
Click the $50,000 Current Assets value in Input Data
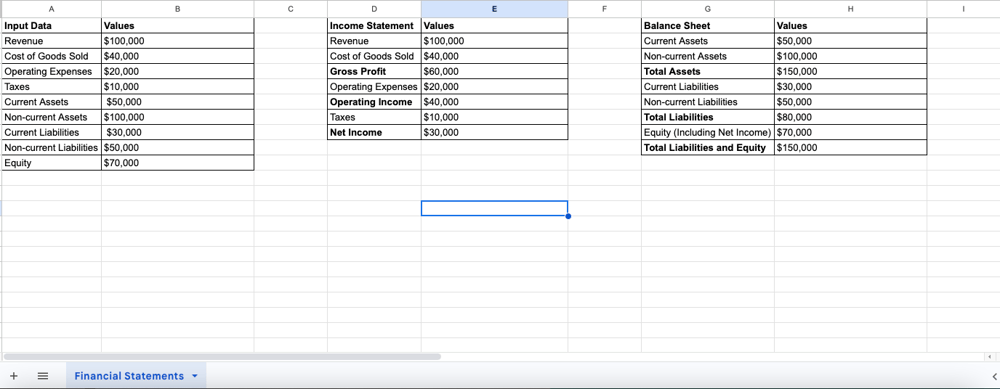pos(177,102)
